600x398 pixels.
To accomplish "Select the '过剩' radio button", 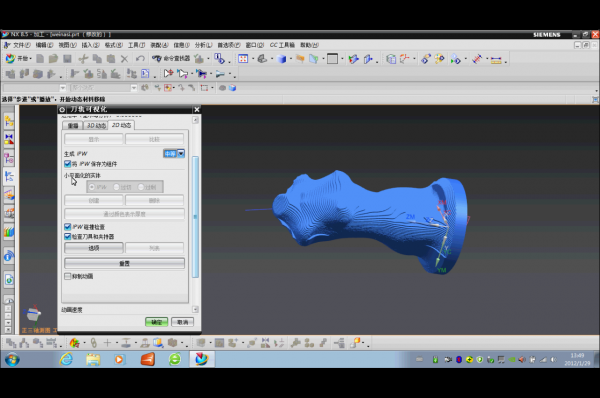I will coord(141,187).
